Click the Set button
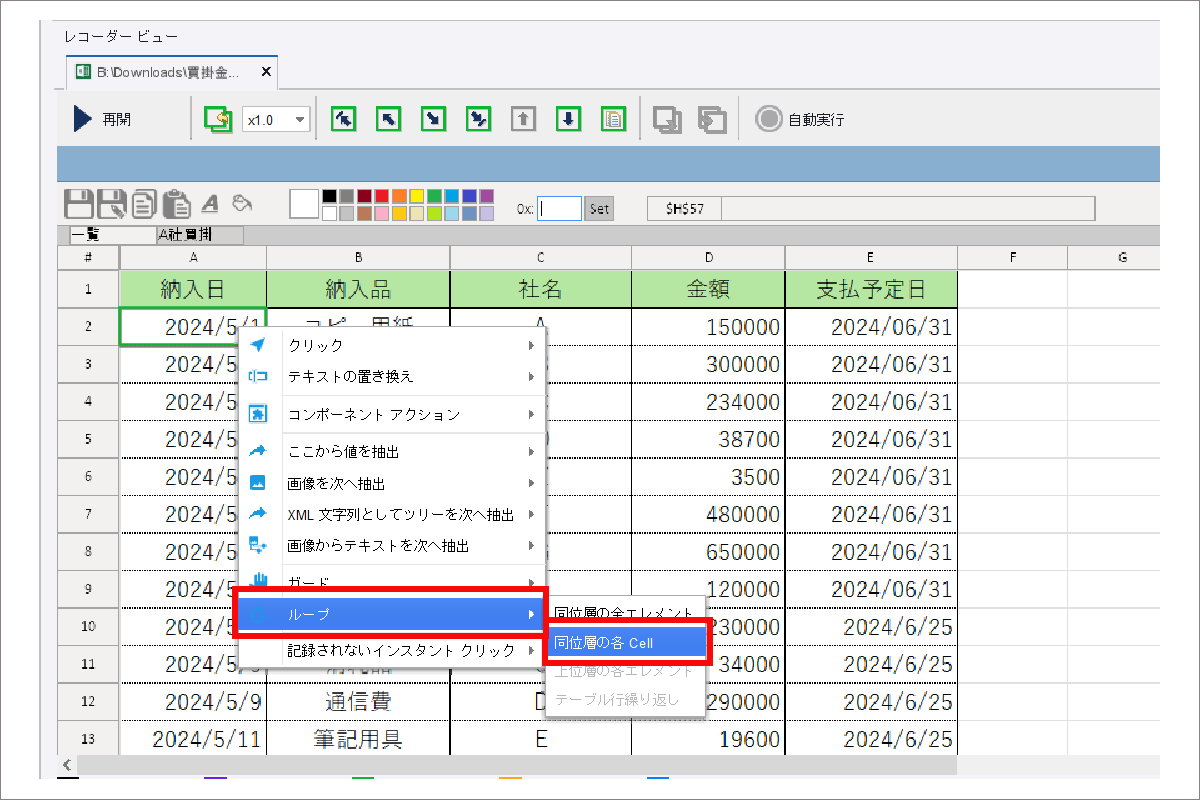This screenshot has width=1200, height=800. point(599,208)
